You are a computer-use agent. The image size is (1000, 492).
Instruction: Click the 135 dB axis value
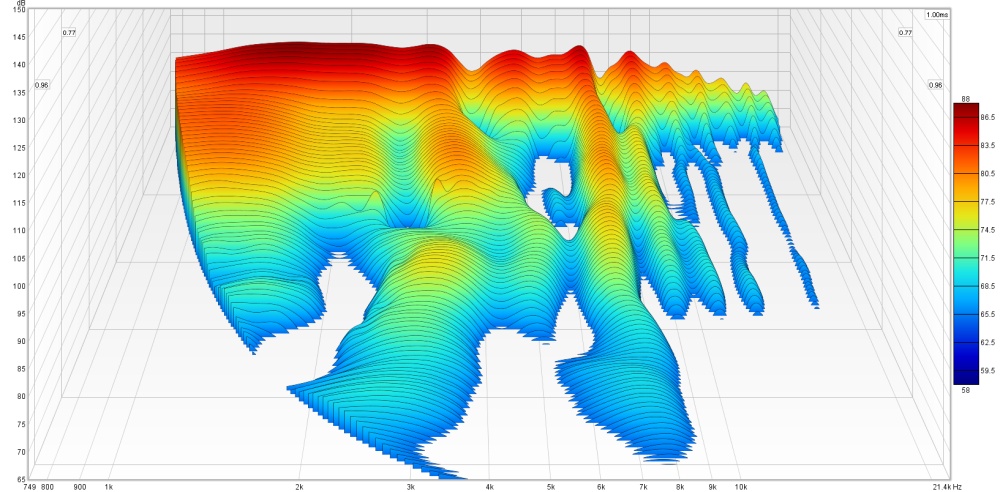19,93
